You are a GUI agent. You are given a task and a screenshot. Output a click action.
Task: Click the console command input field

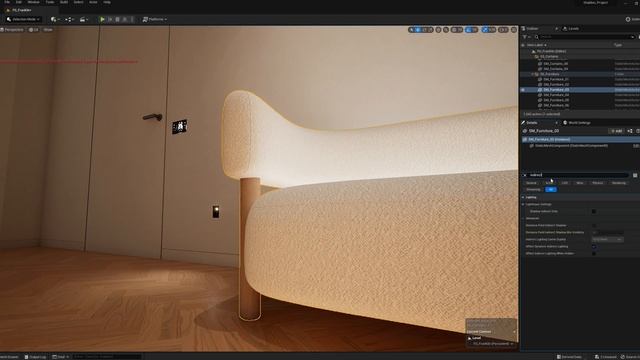pos(107,357)
